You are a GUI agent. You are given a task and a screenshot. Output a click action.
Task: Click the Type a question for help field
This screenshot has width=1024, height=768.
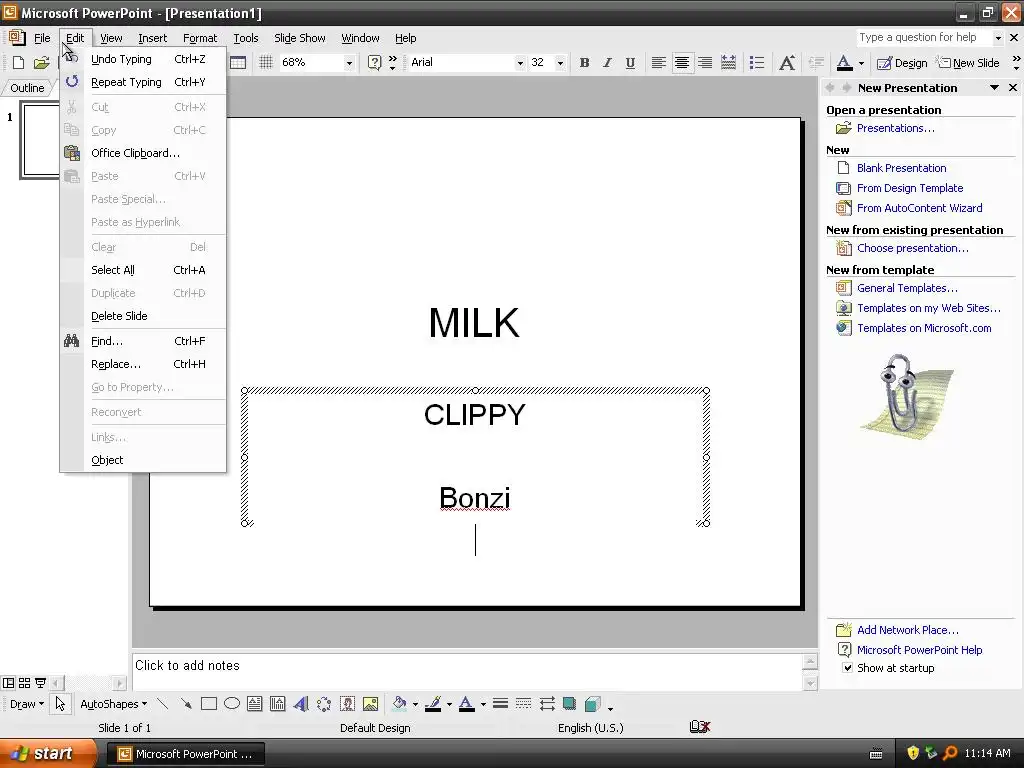point(924,37)
